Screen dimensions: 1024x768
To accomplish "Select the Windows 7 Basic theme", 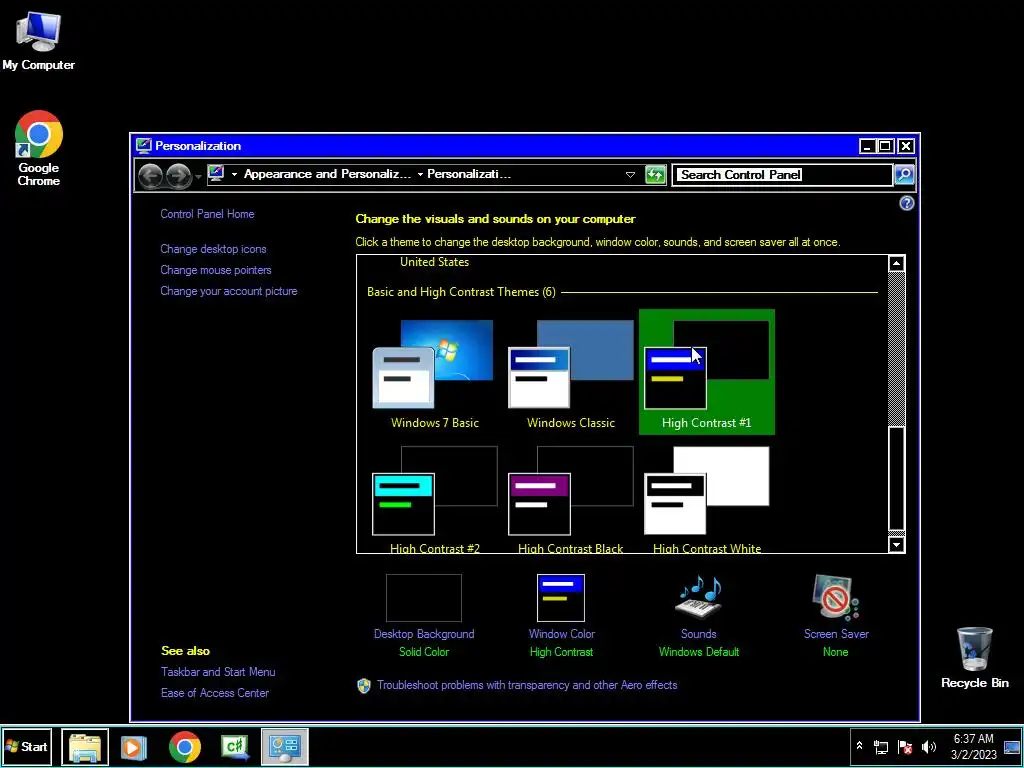I will tap(434, 374).
